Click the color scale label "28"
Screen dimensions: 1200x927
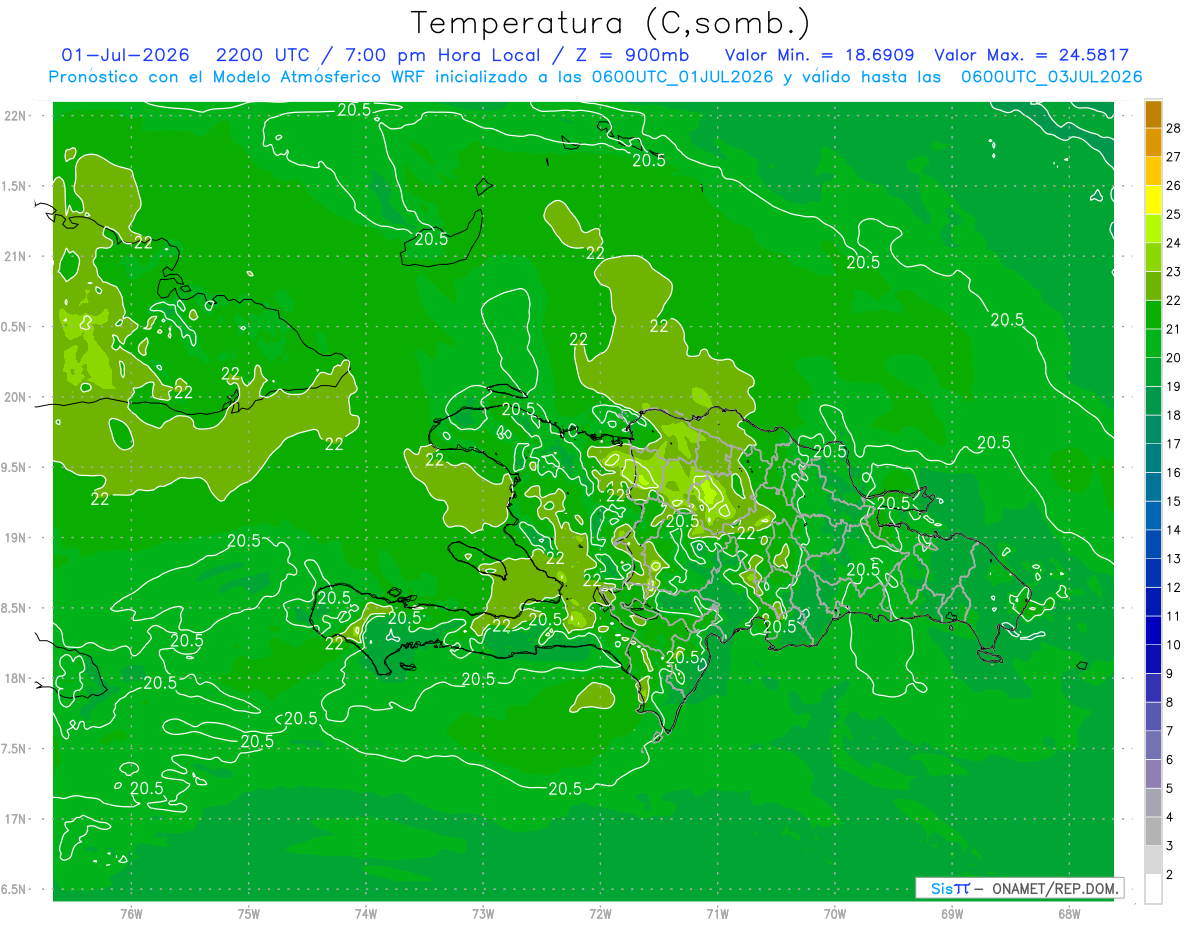(x=1174, y=128)
